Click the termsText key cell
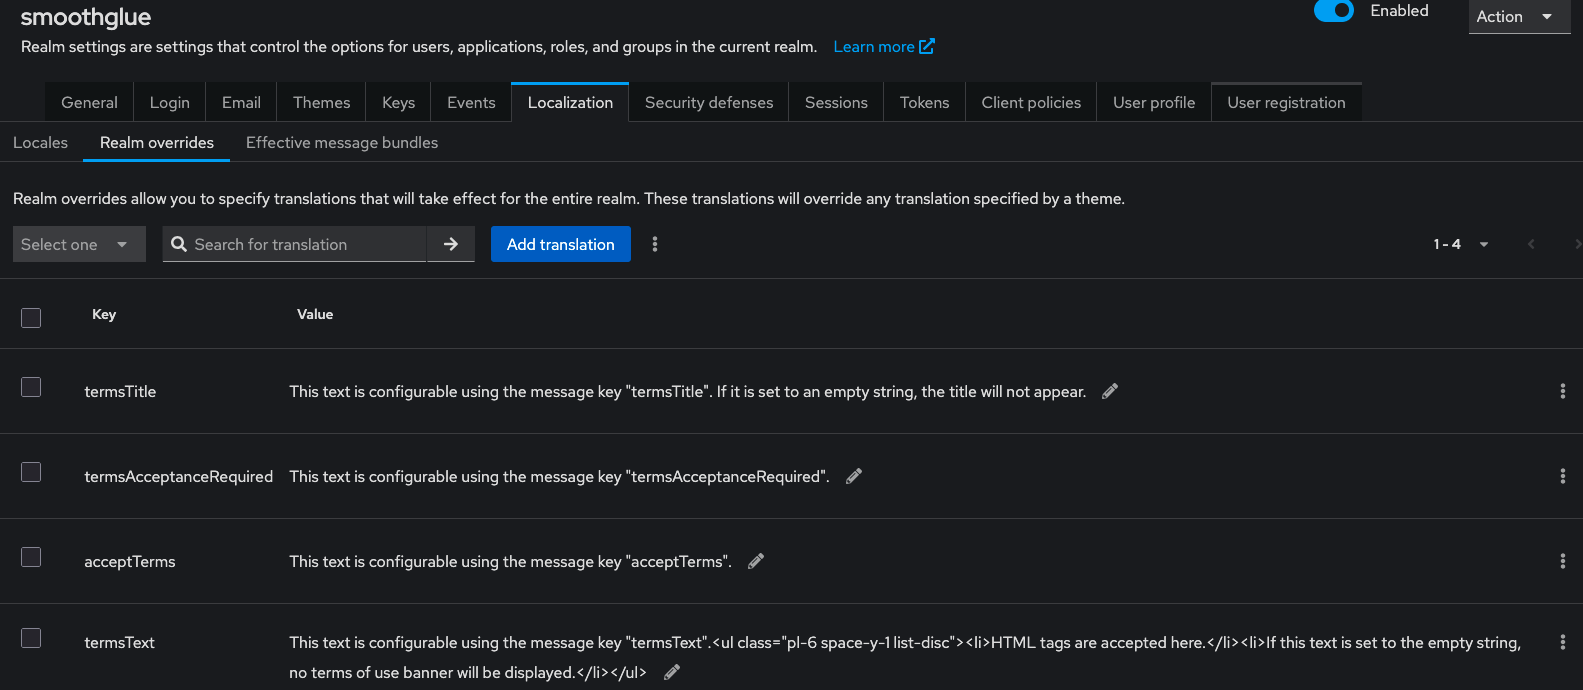 point(120,642)
